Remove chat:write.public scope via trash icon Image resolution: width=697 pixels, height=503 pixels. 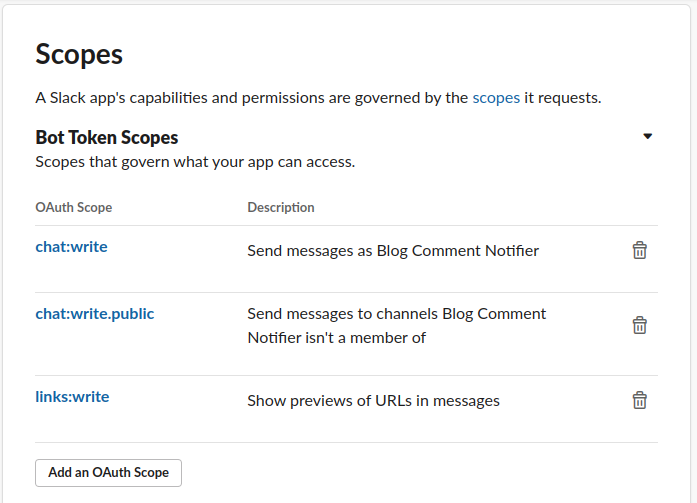coord(639,325)
